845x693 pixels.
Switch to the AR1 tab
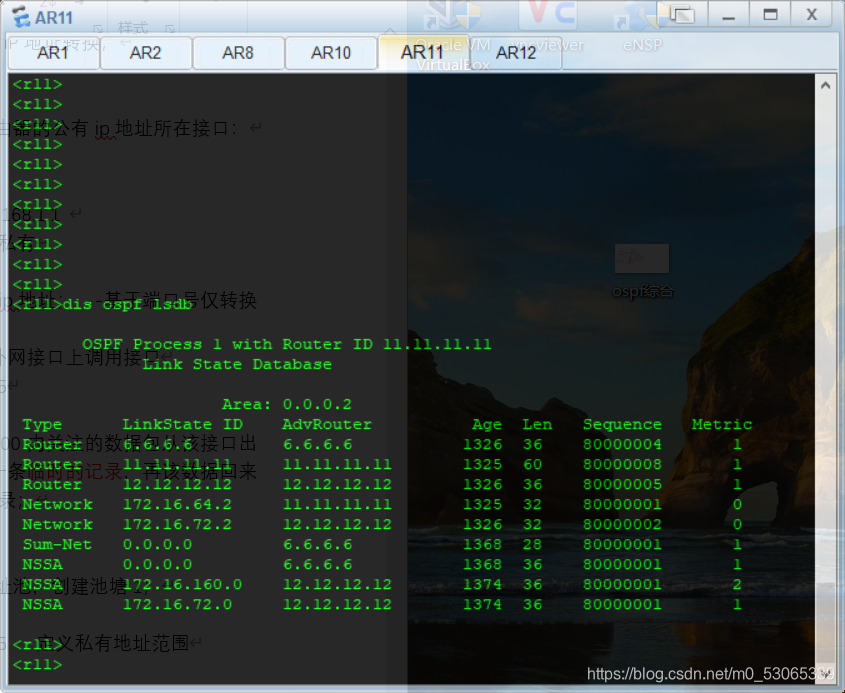pyautogui.click(x=53, y=53)
